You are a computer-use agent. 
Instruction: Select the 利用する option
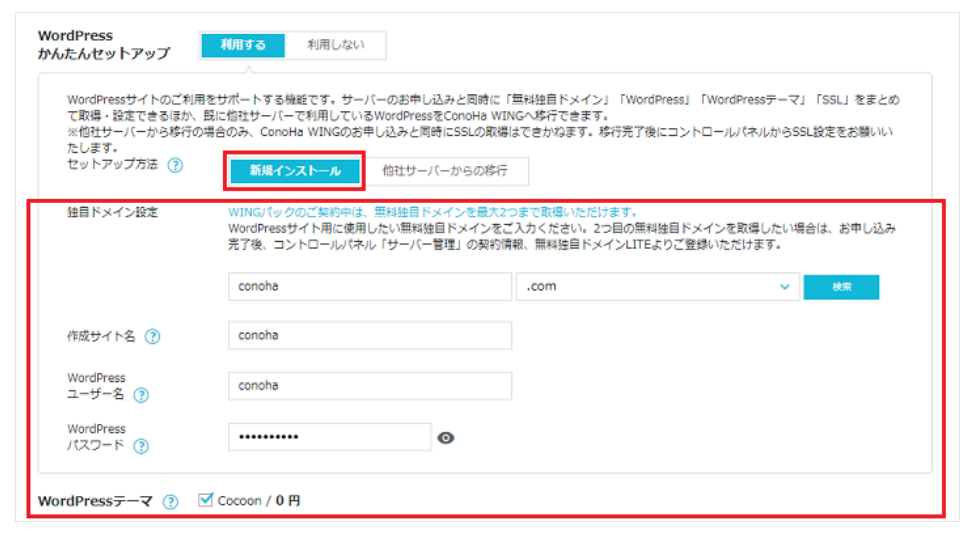[x=243, y=45]
